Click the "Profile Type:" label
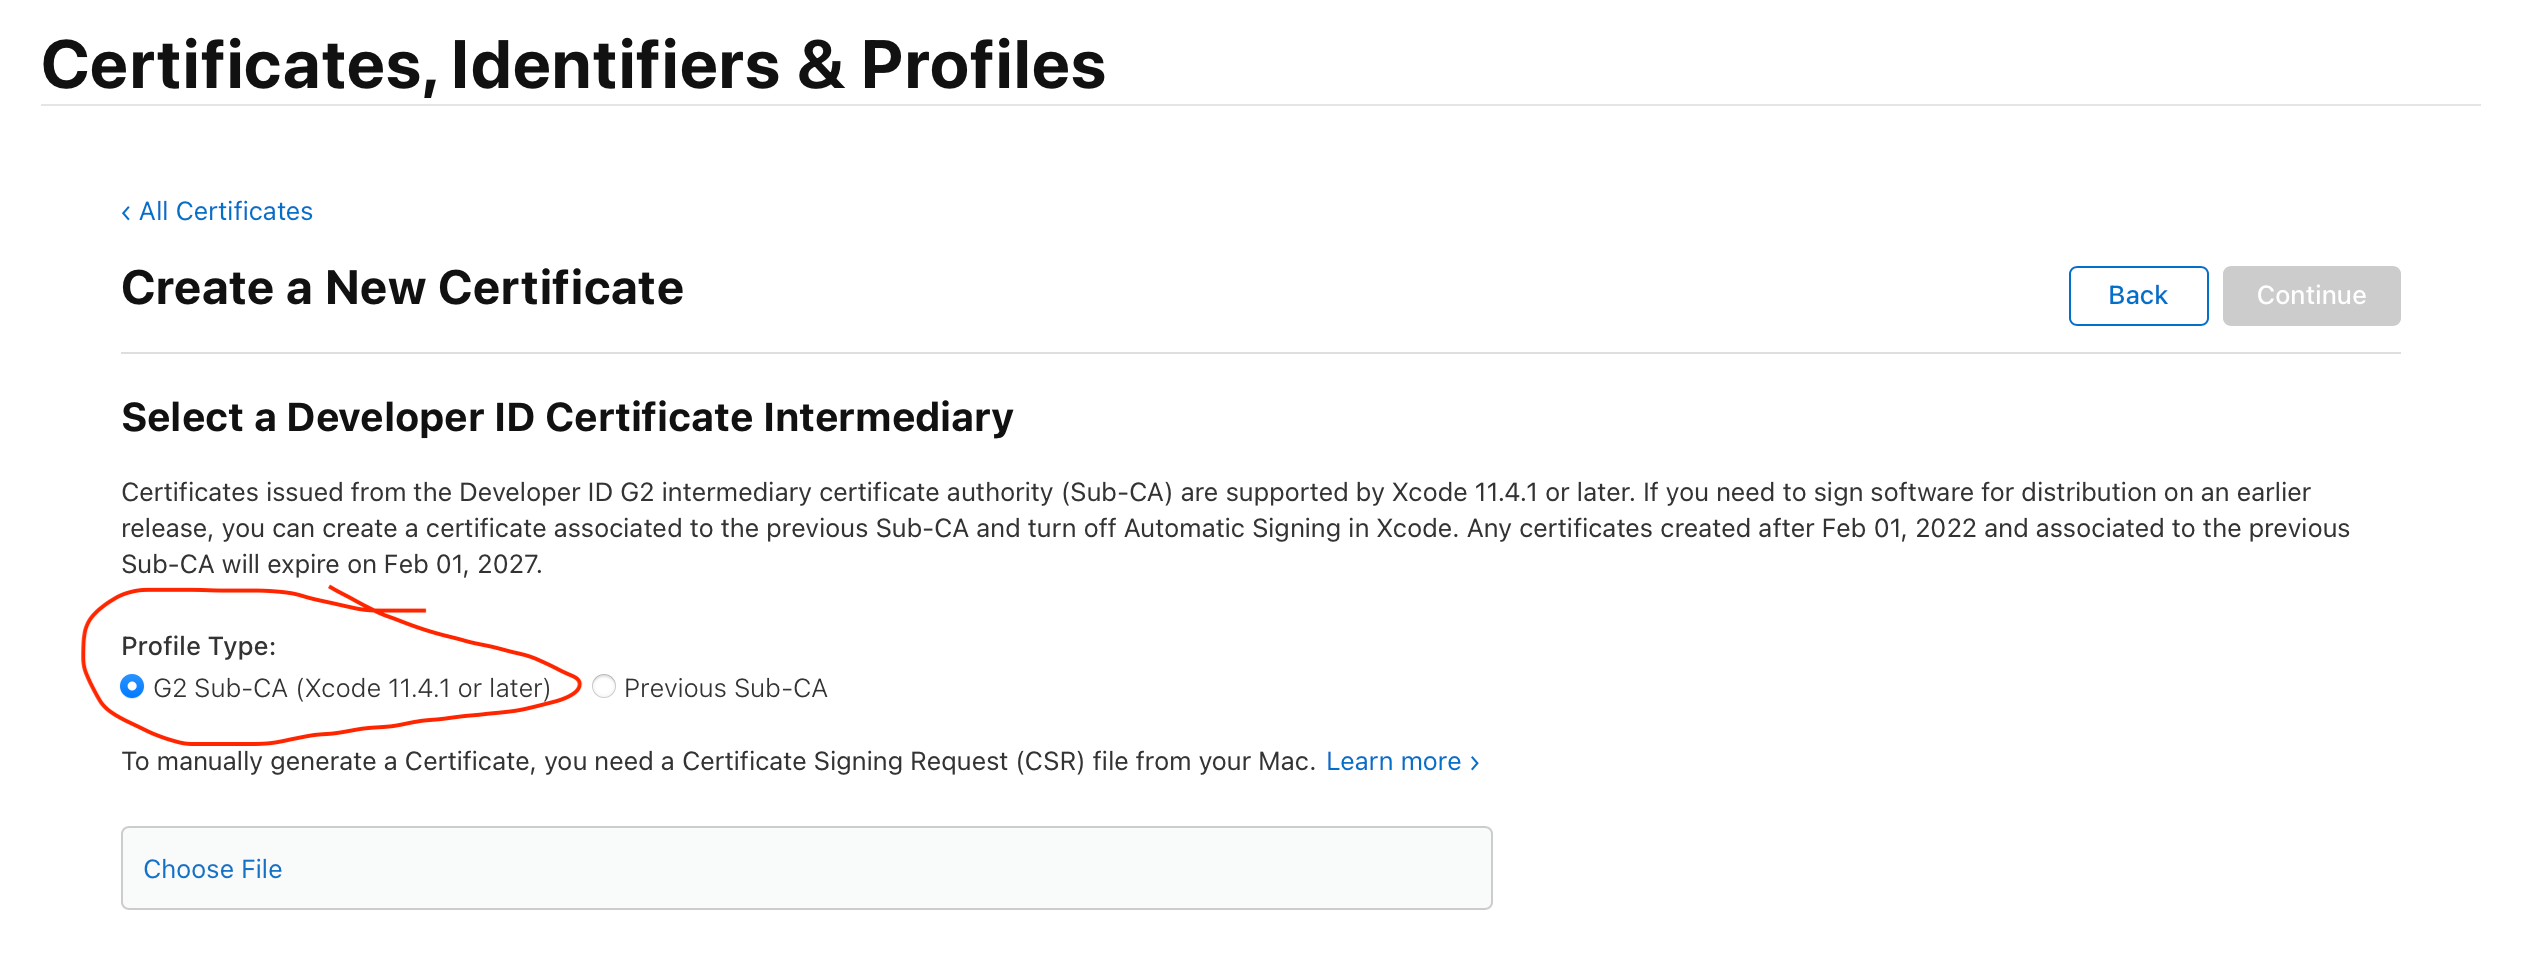This screenshot has height=974, width=2538. click(198, 646)
